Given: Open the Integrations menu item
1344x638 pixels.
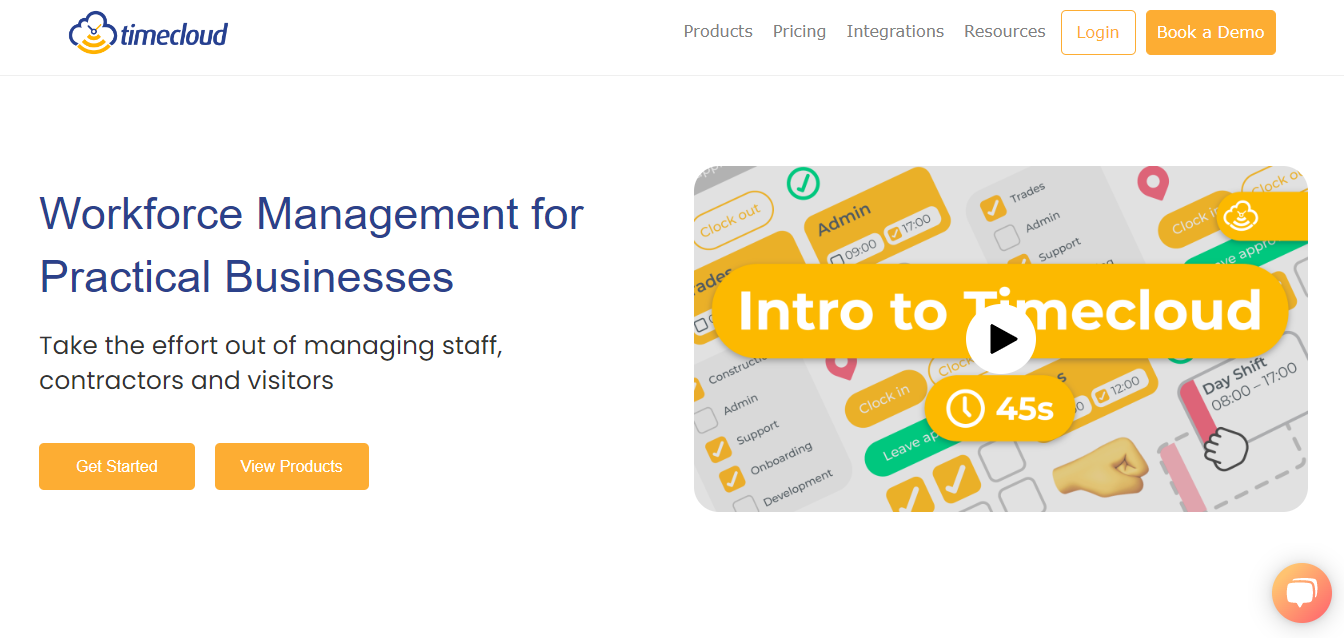Looking at the screenshot, I should point(895,31).
